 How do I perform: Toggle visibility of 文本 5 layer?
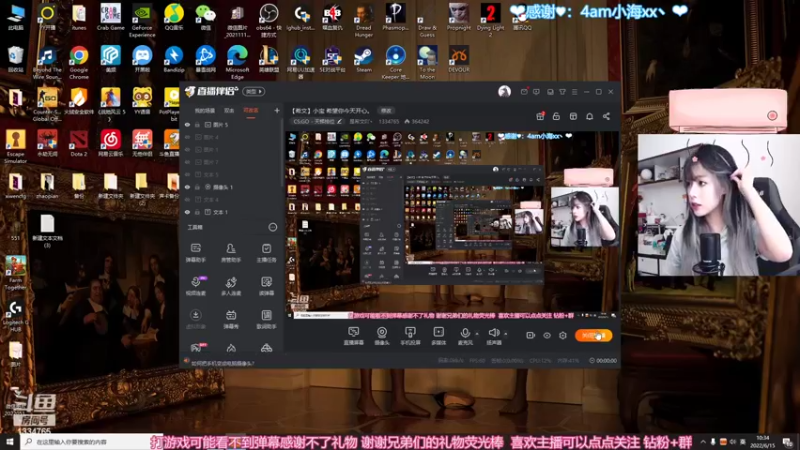click(x=187, y=174)
